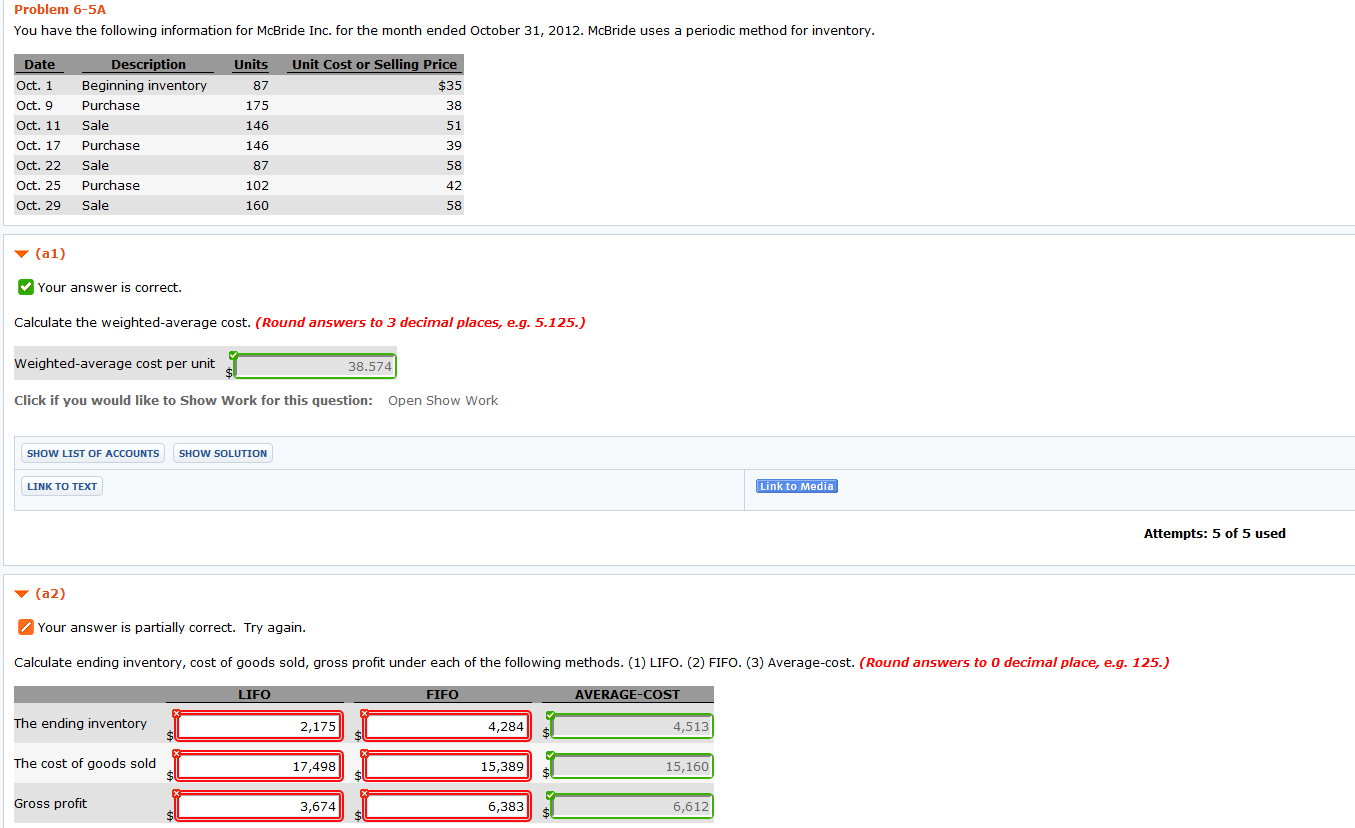Open the Link to Text button

click(x=62, y=486)
